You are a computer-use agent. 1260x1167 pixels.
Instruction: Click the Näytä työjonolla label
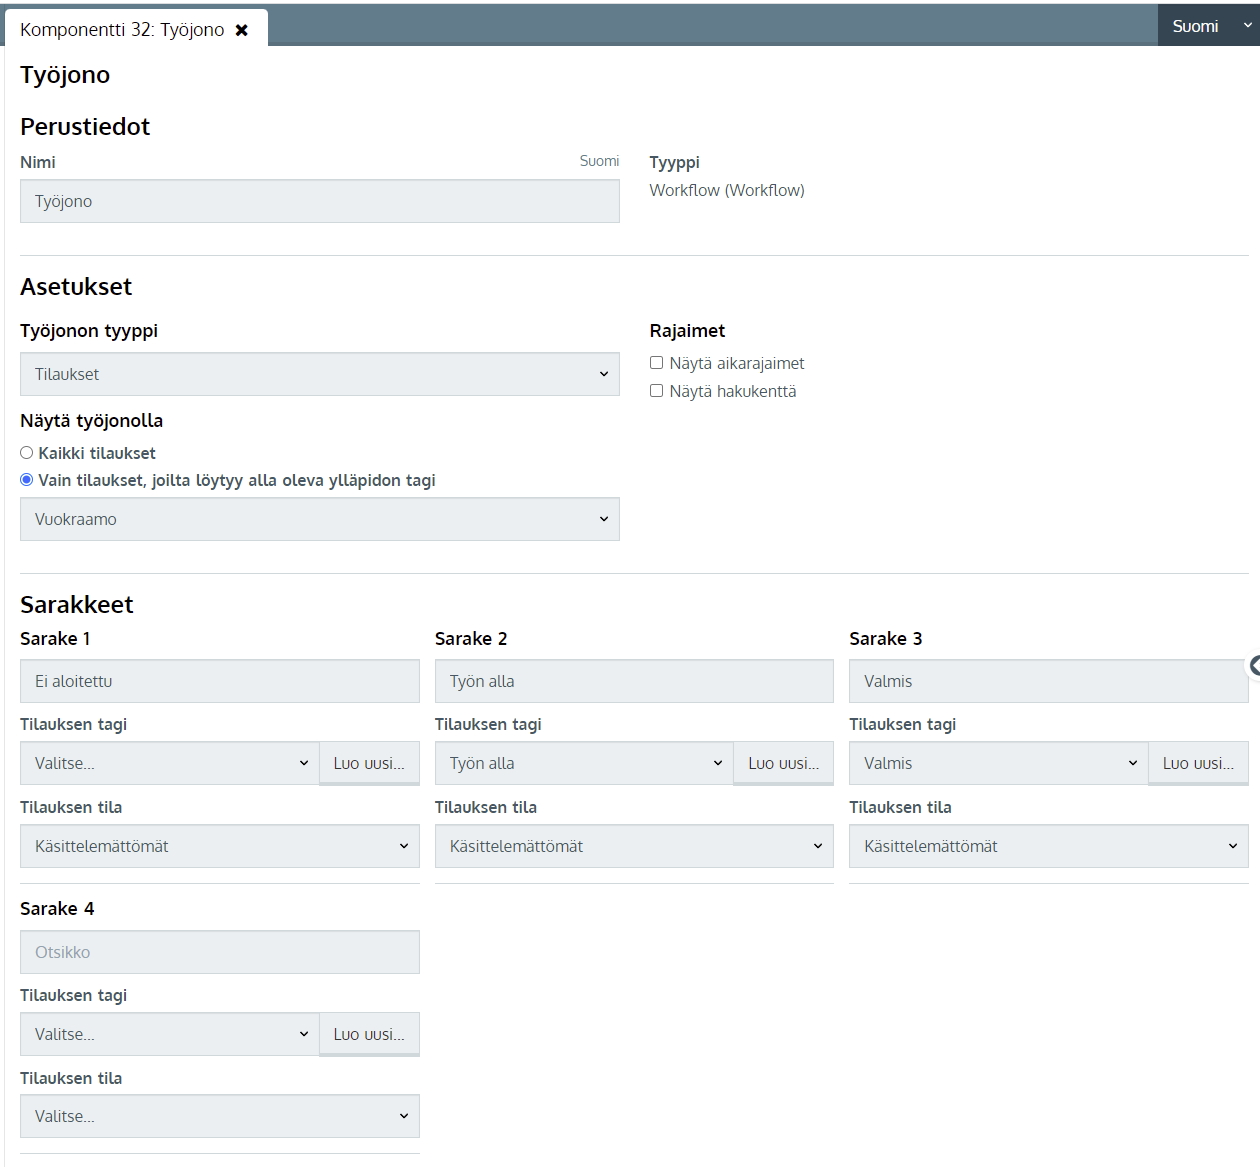91,421
